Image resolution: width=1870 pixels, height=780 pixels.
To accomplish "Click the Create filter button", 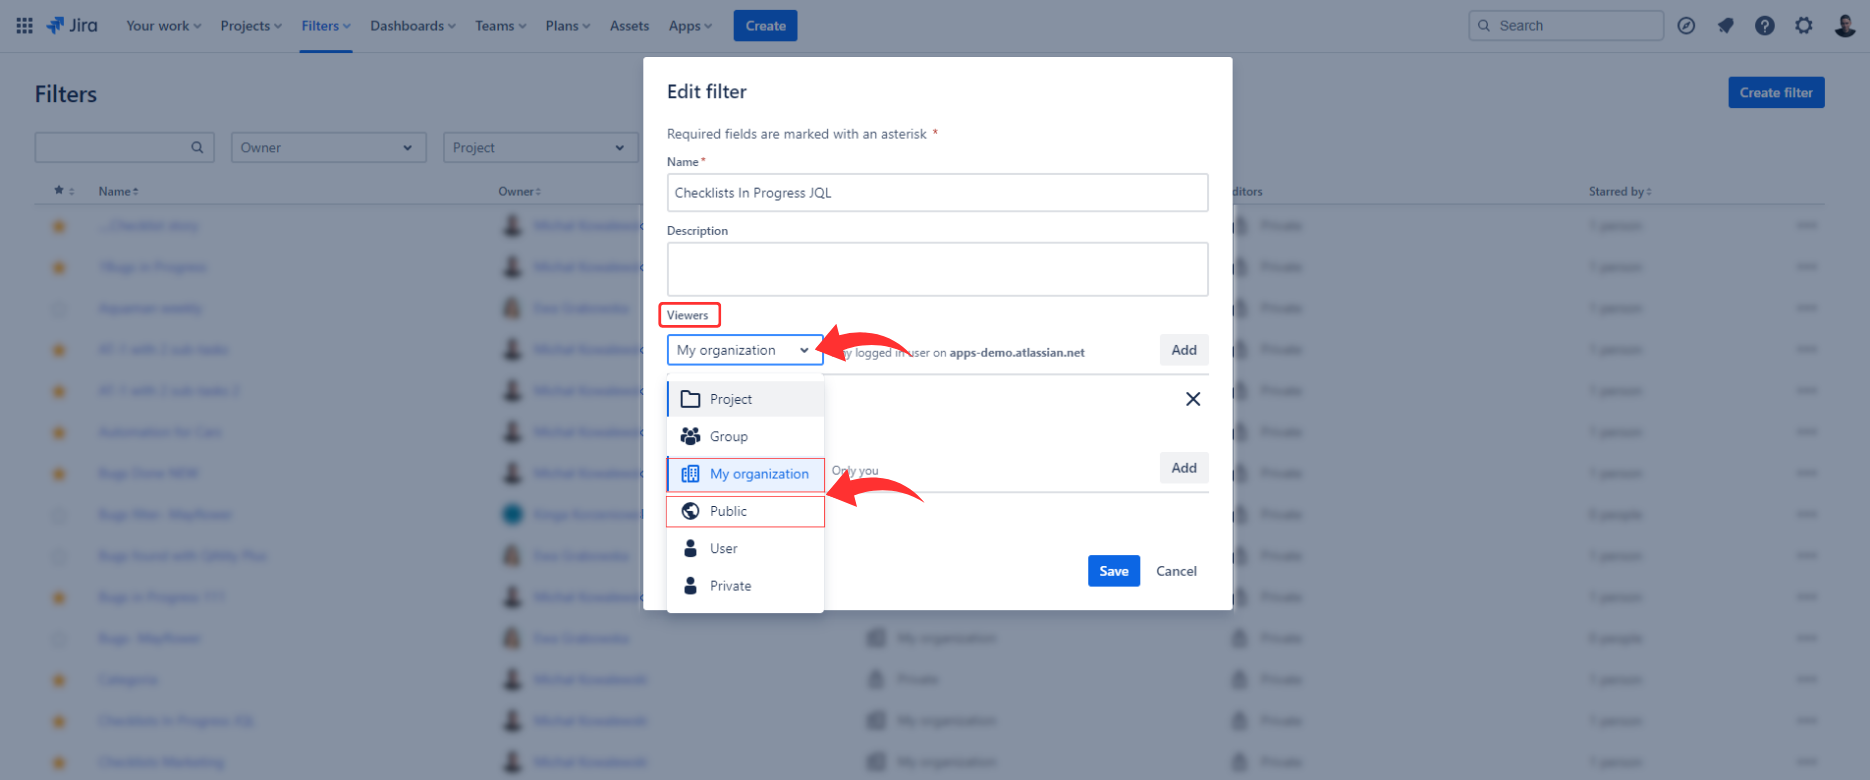I will pyautogui.click(x=1776, y=93).
